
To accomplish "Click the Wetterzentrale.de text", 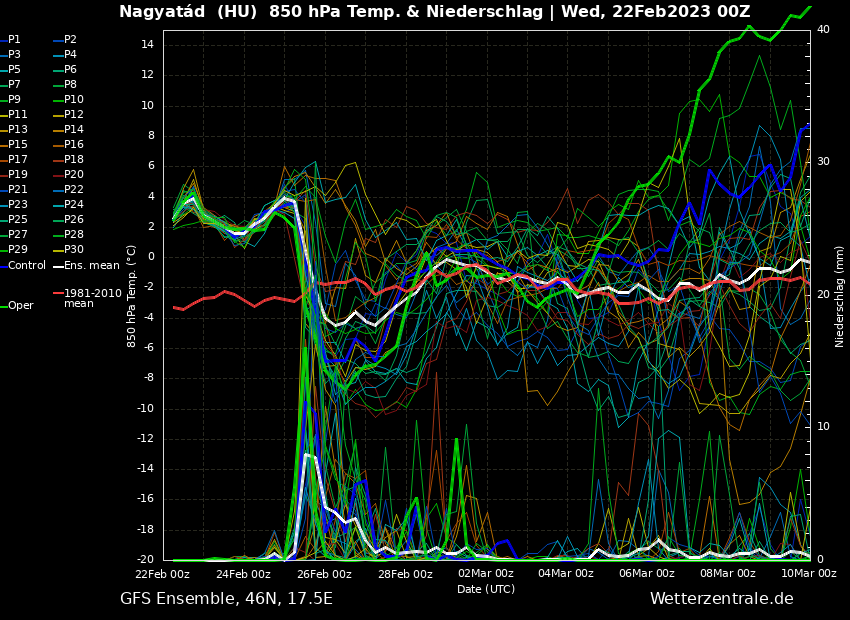I will pyautogui.click(x=721, y=599).
